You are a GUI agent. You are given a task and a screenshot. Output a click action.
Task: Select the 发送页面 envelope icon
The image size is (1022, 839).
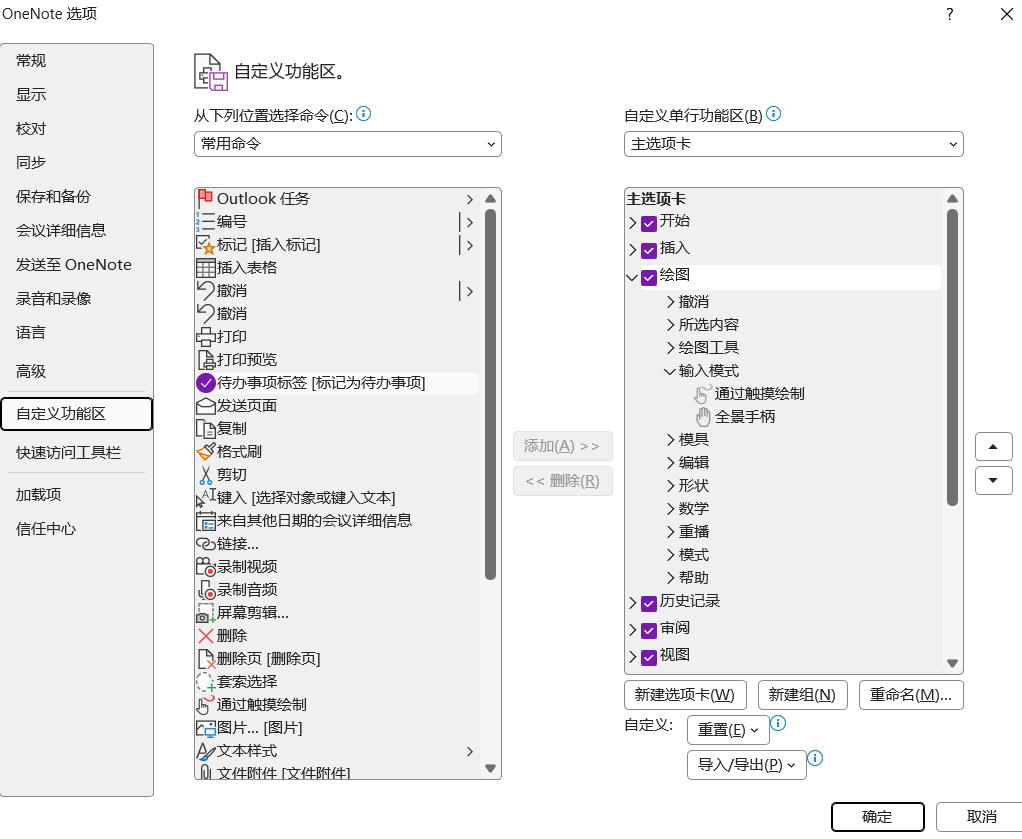click(205, 405)
